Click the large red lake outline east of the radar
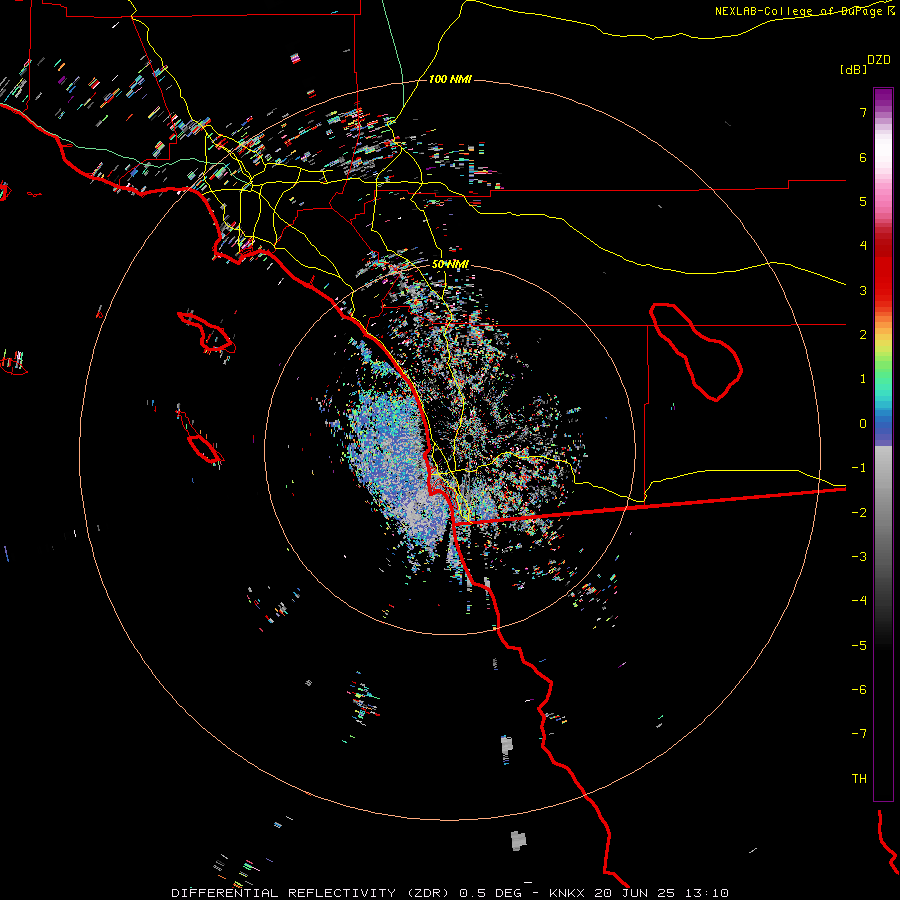Viewport: 900px width, 900px height. click(x=696, y=351)
